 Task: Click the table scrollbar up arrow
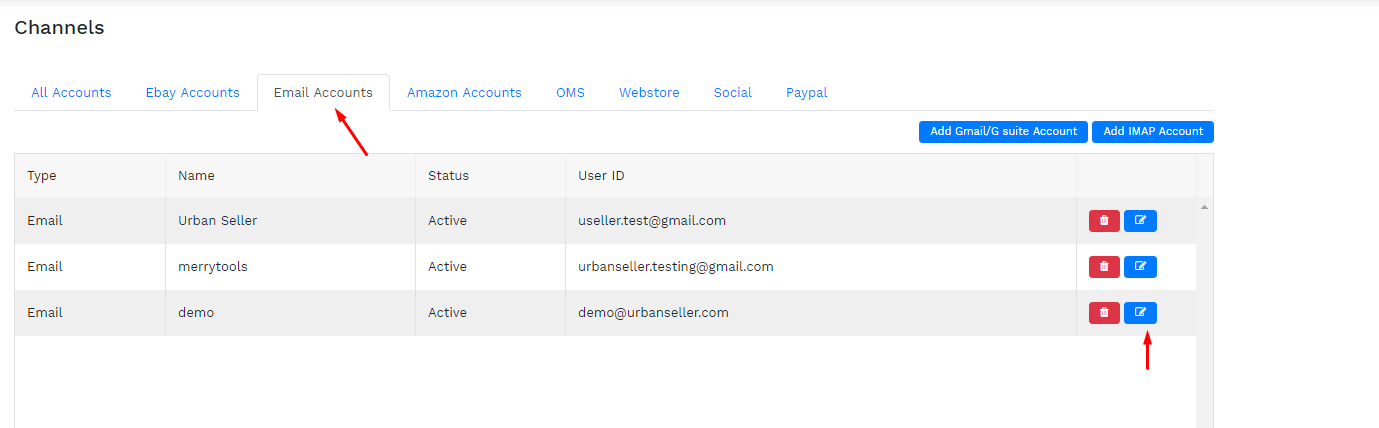1204,207
